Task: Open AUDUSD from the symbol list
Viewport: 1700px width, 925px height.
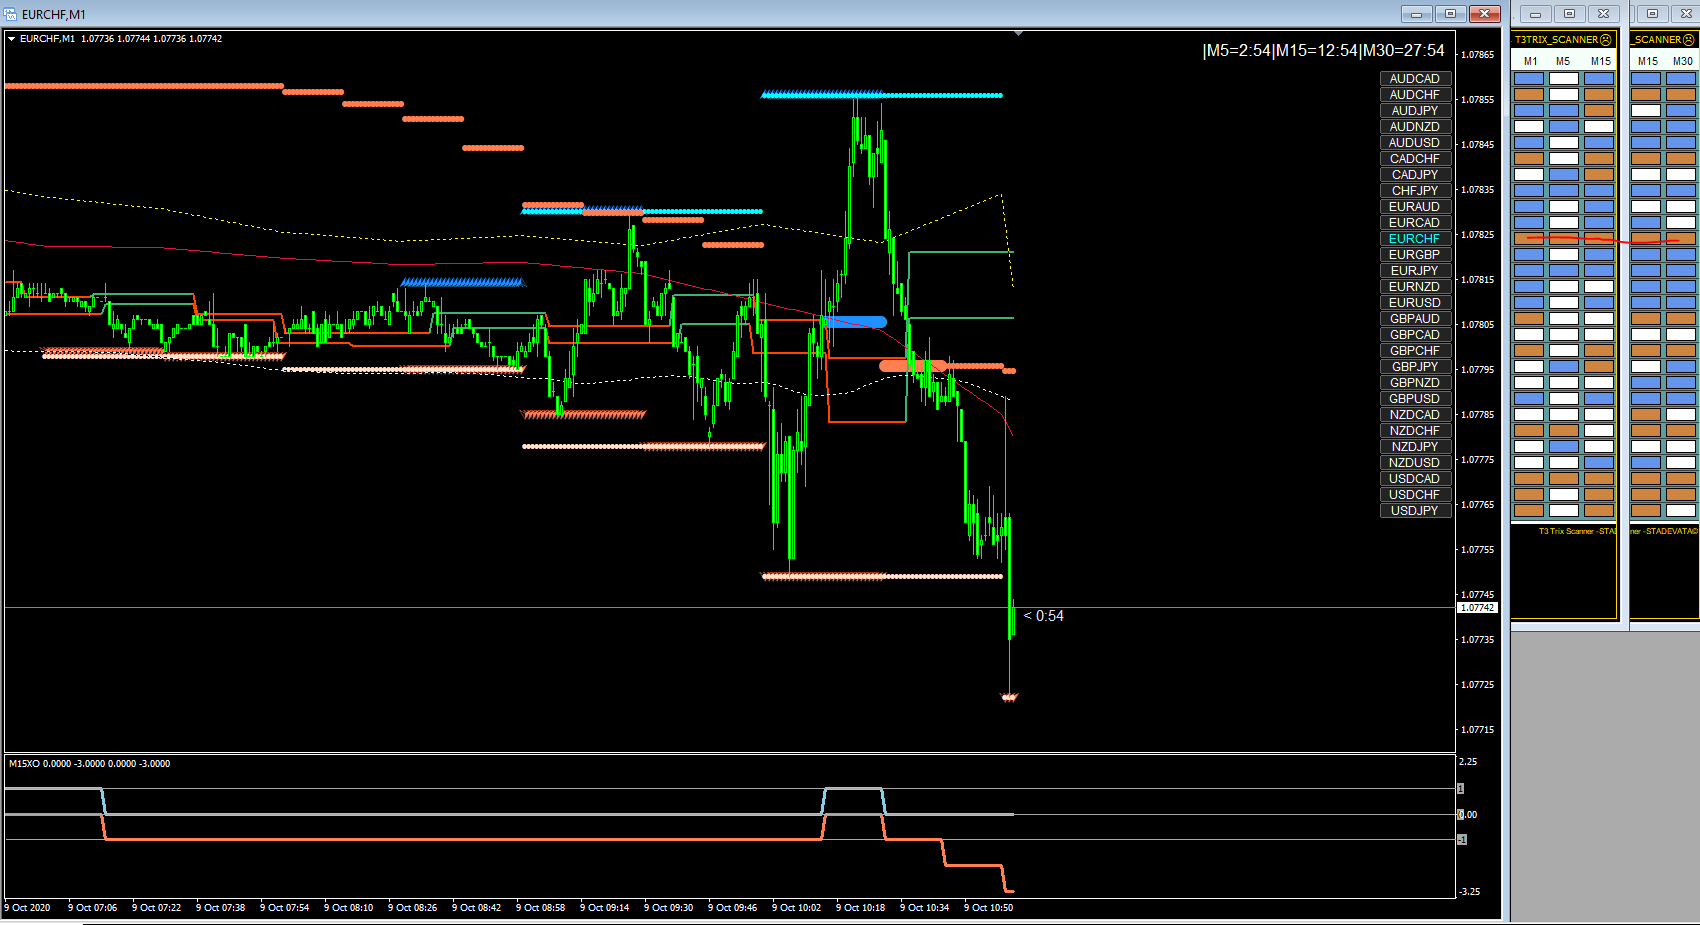Action: click(1415, 143)
